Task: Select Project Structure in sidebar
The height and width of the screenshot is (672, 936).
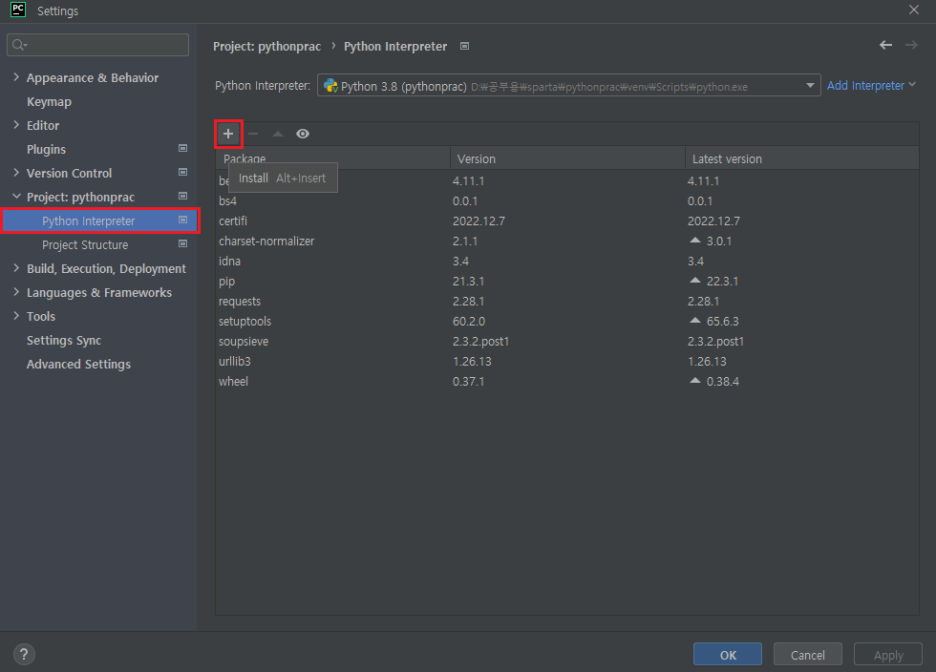Action: (85, 245)
